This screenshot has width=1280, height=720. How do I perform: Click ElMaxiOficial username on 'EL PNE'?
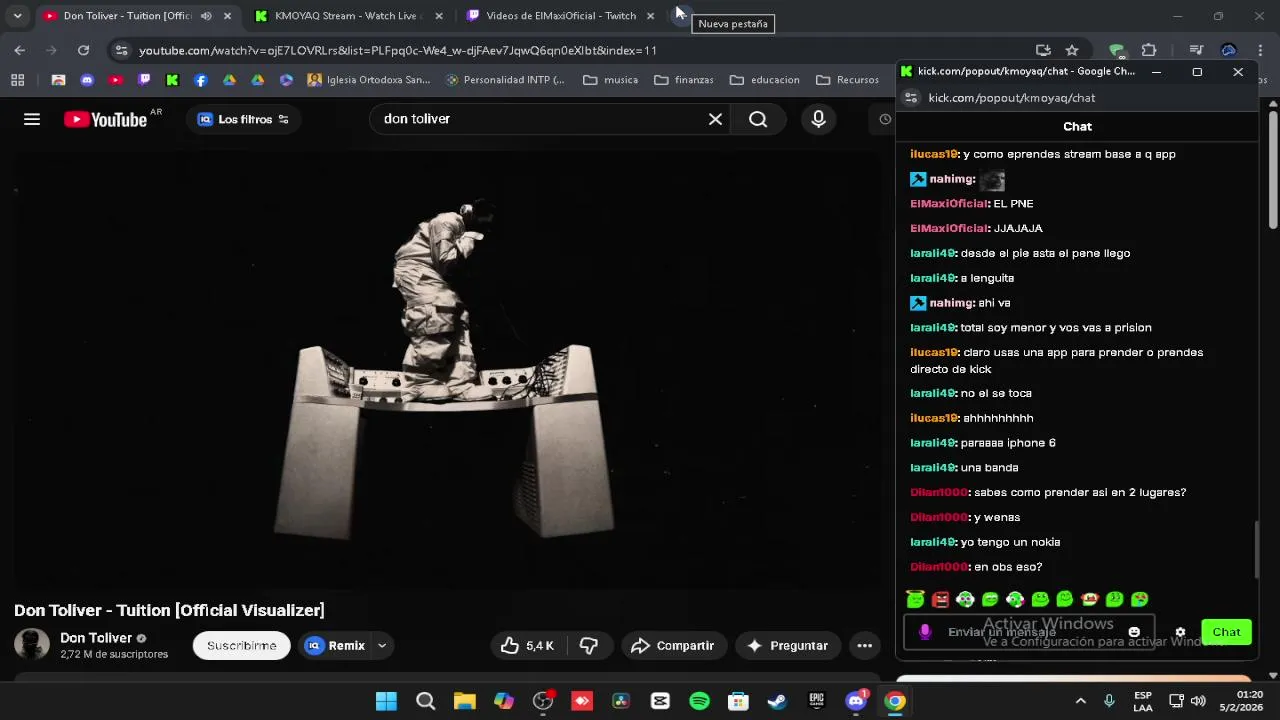tap(949, 204)
